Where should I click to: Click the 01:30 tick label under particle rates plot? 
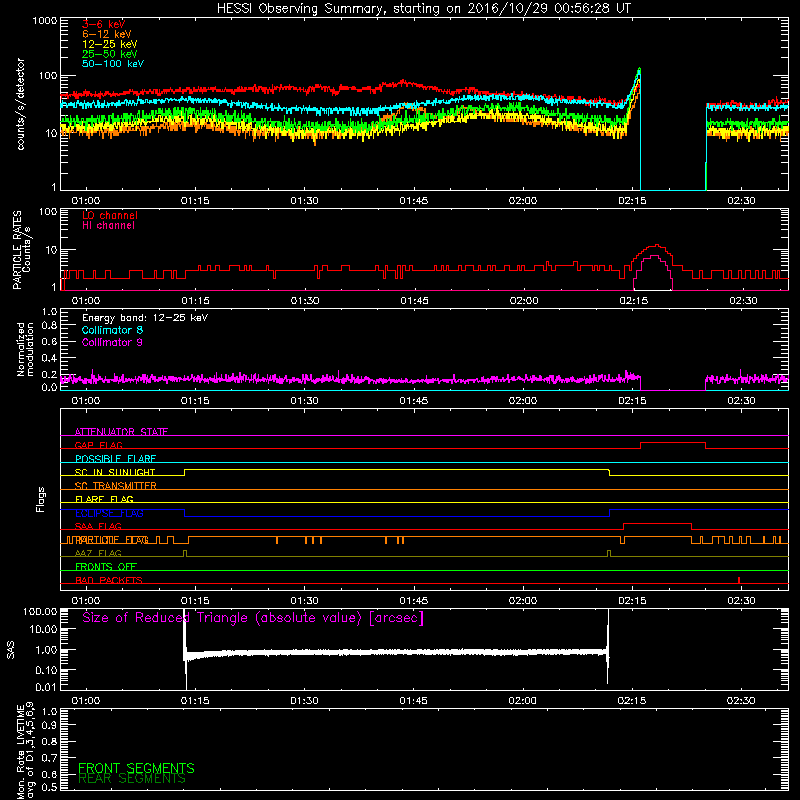pos(305,301)
